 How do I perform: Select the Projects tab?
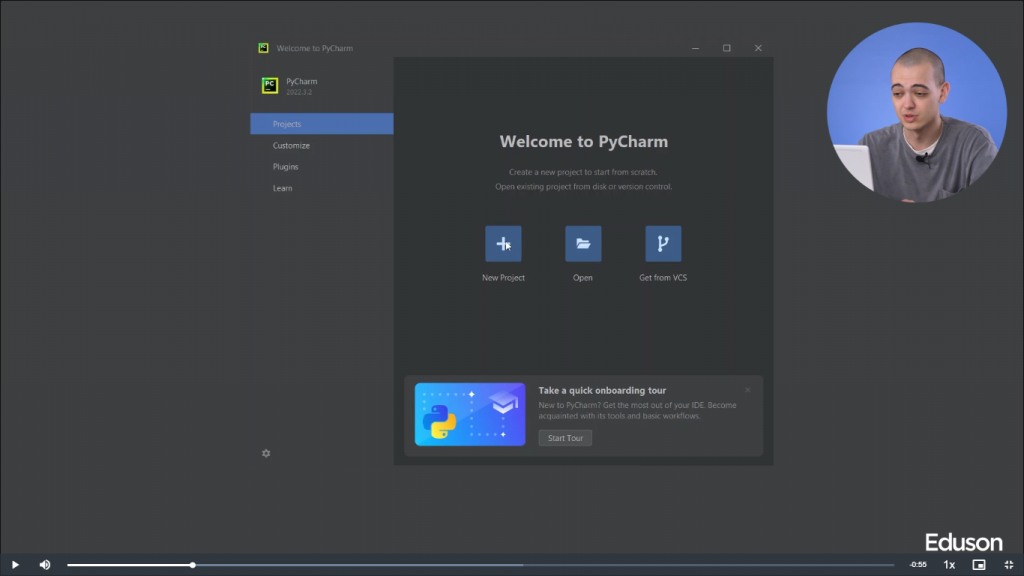pyautogui.click(x=321, y=123)
